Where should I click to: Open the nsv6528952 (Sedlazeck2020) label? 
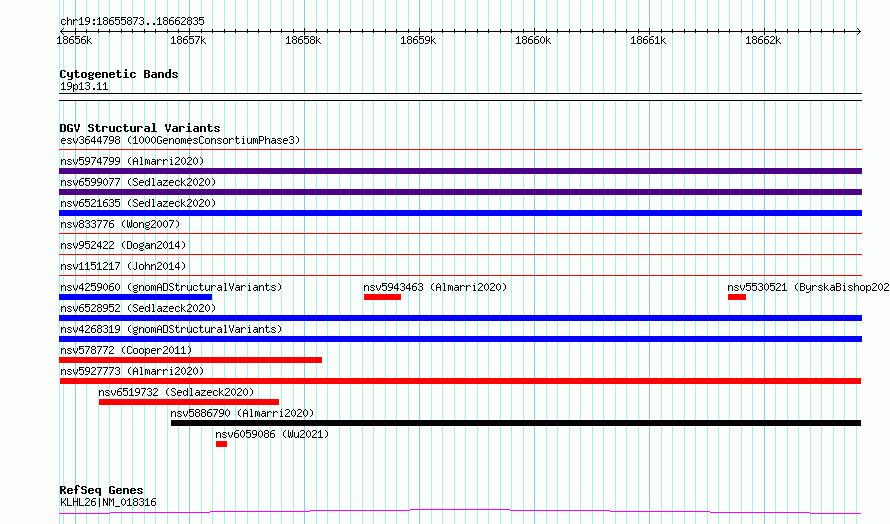click(x=138, y=308)
